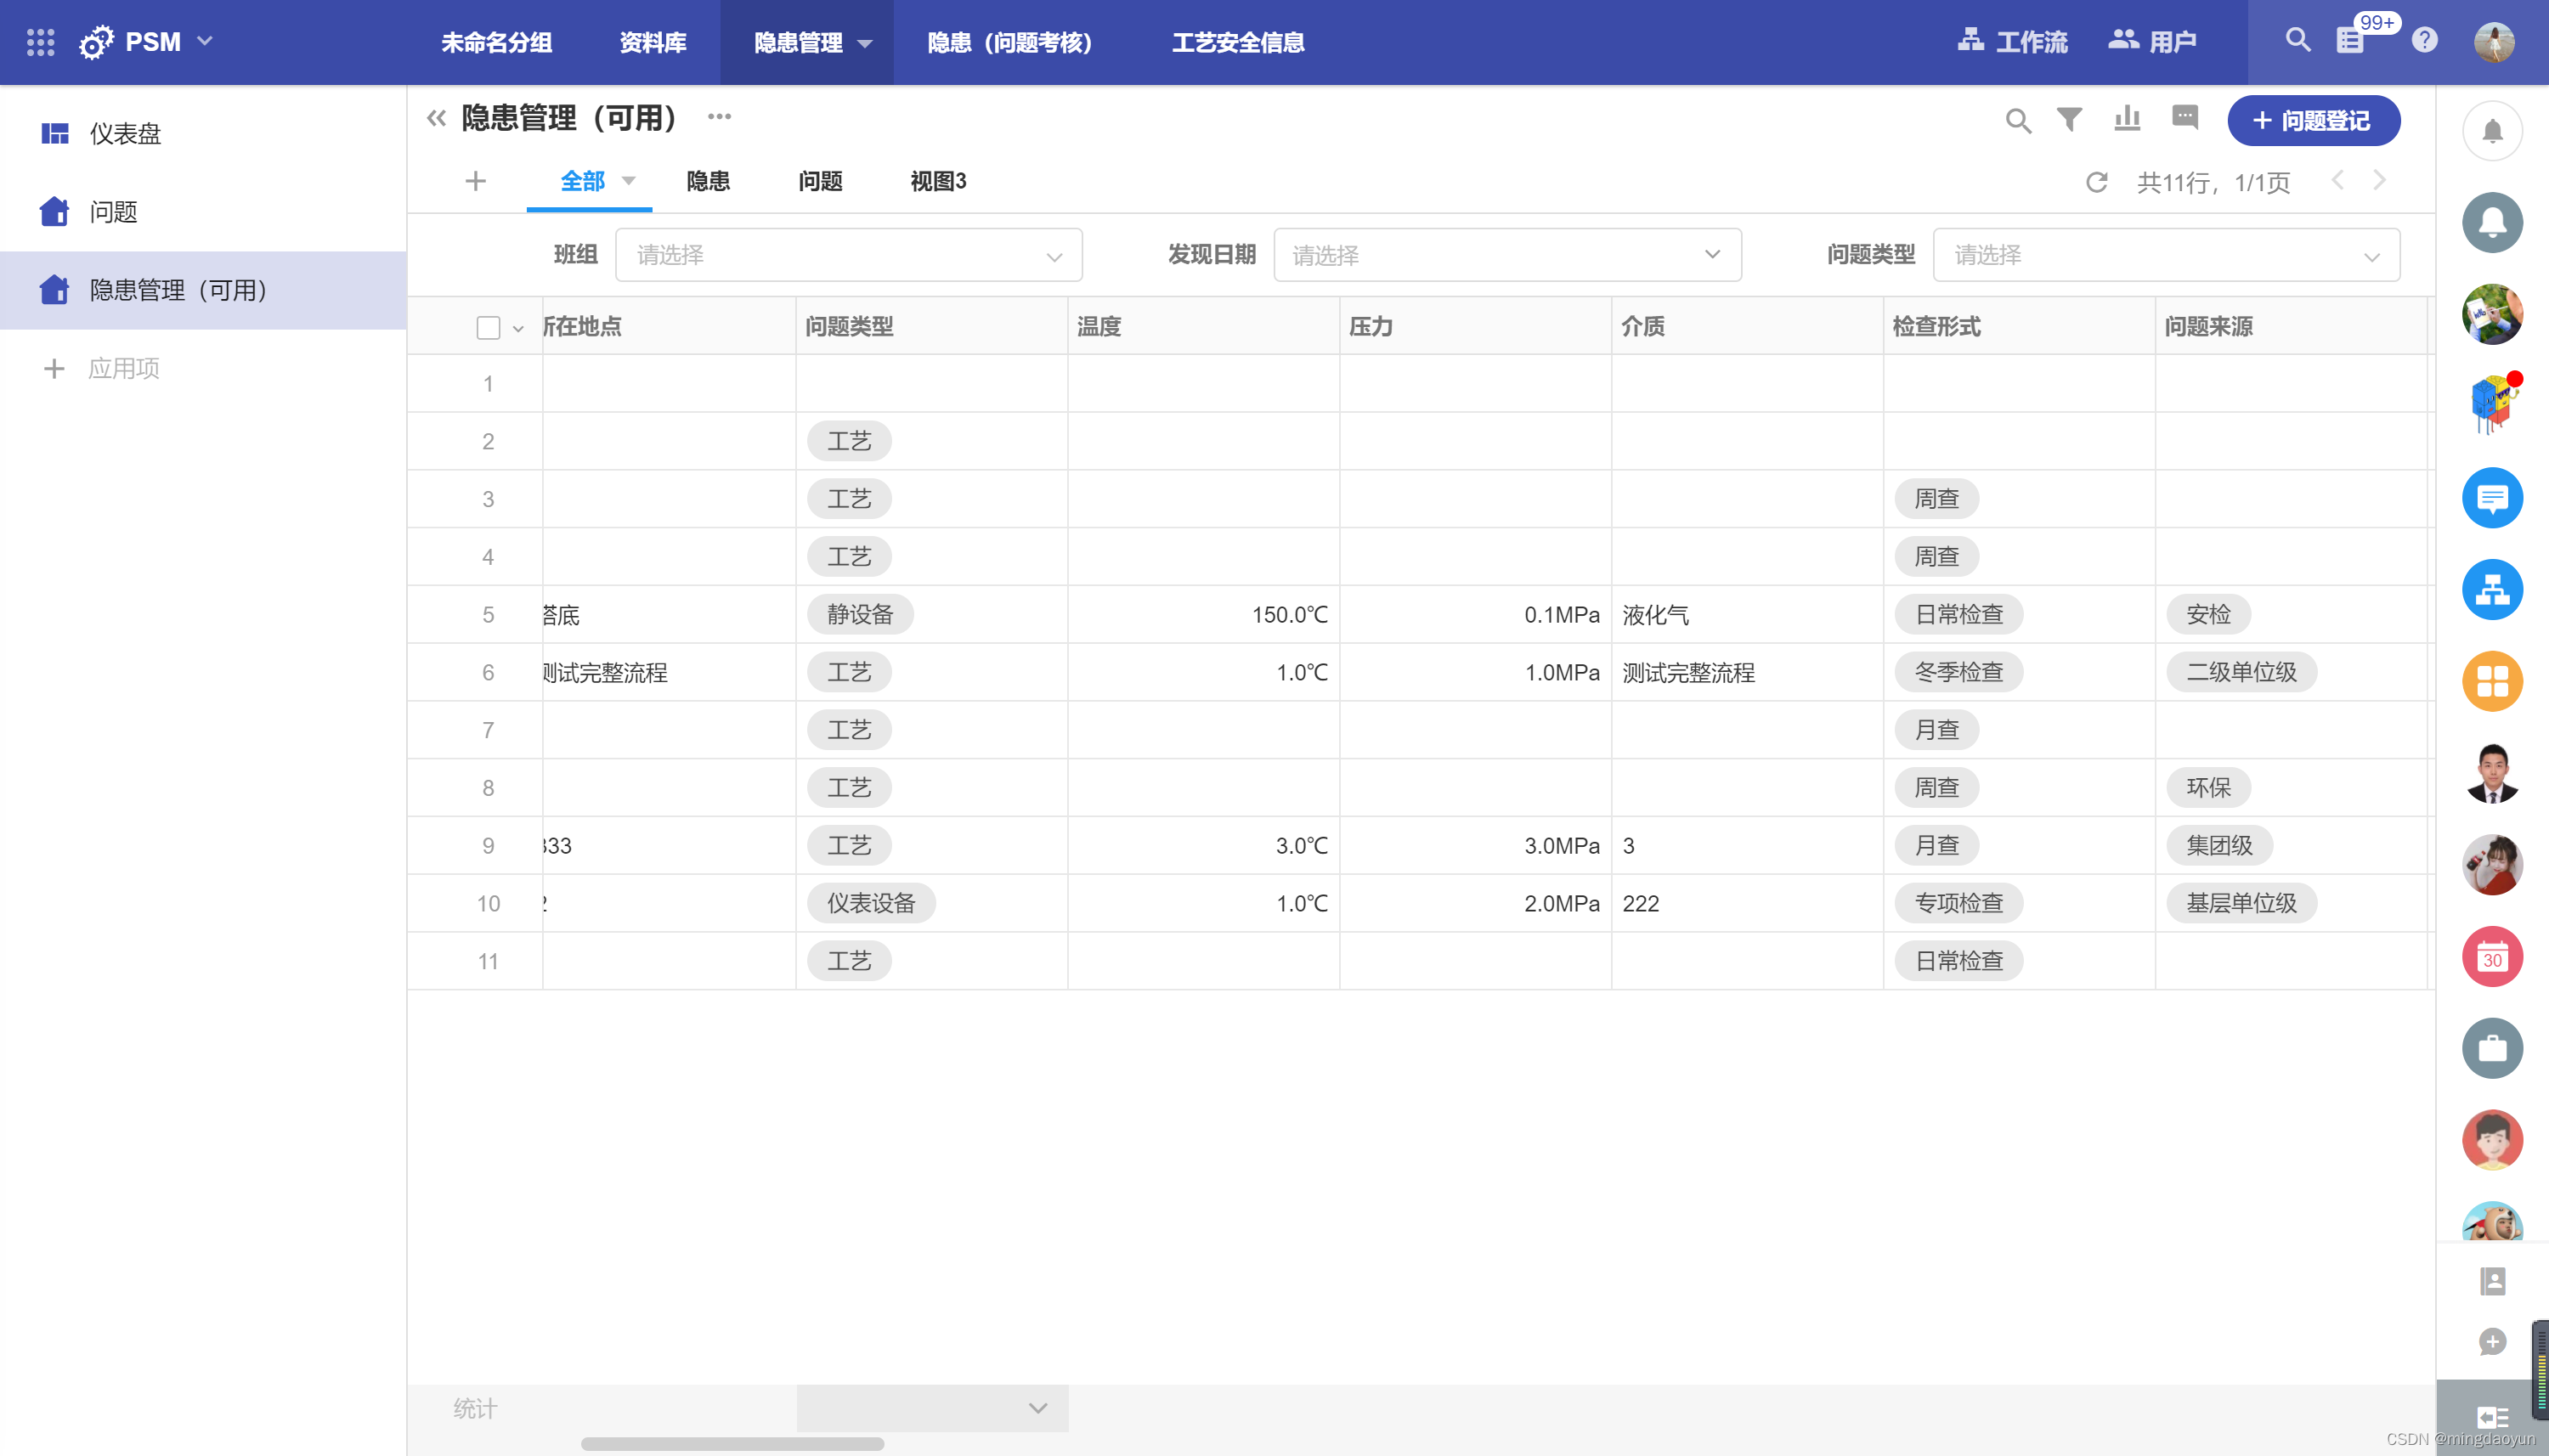Image resolution: width=2549 pixels, height=1456 pixels.
Task: Open 仪表盘 in the left sidebar
Action: [x=125, y=134]
